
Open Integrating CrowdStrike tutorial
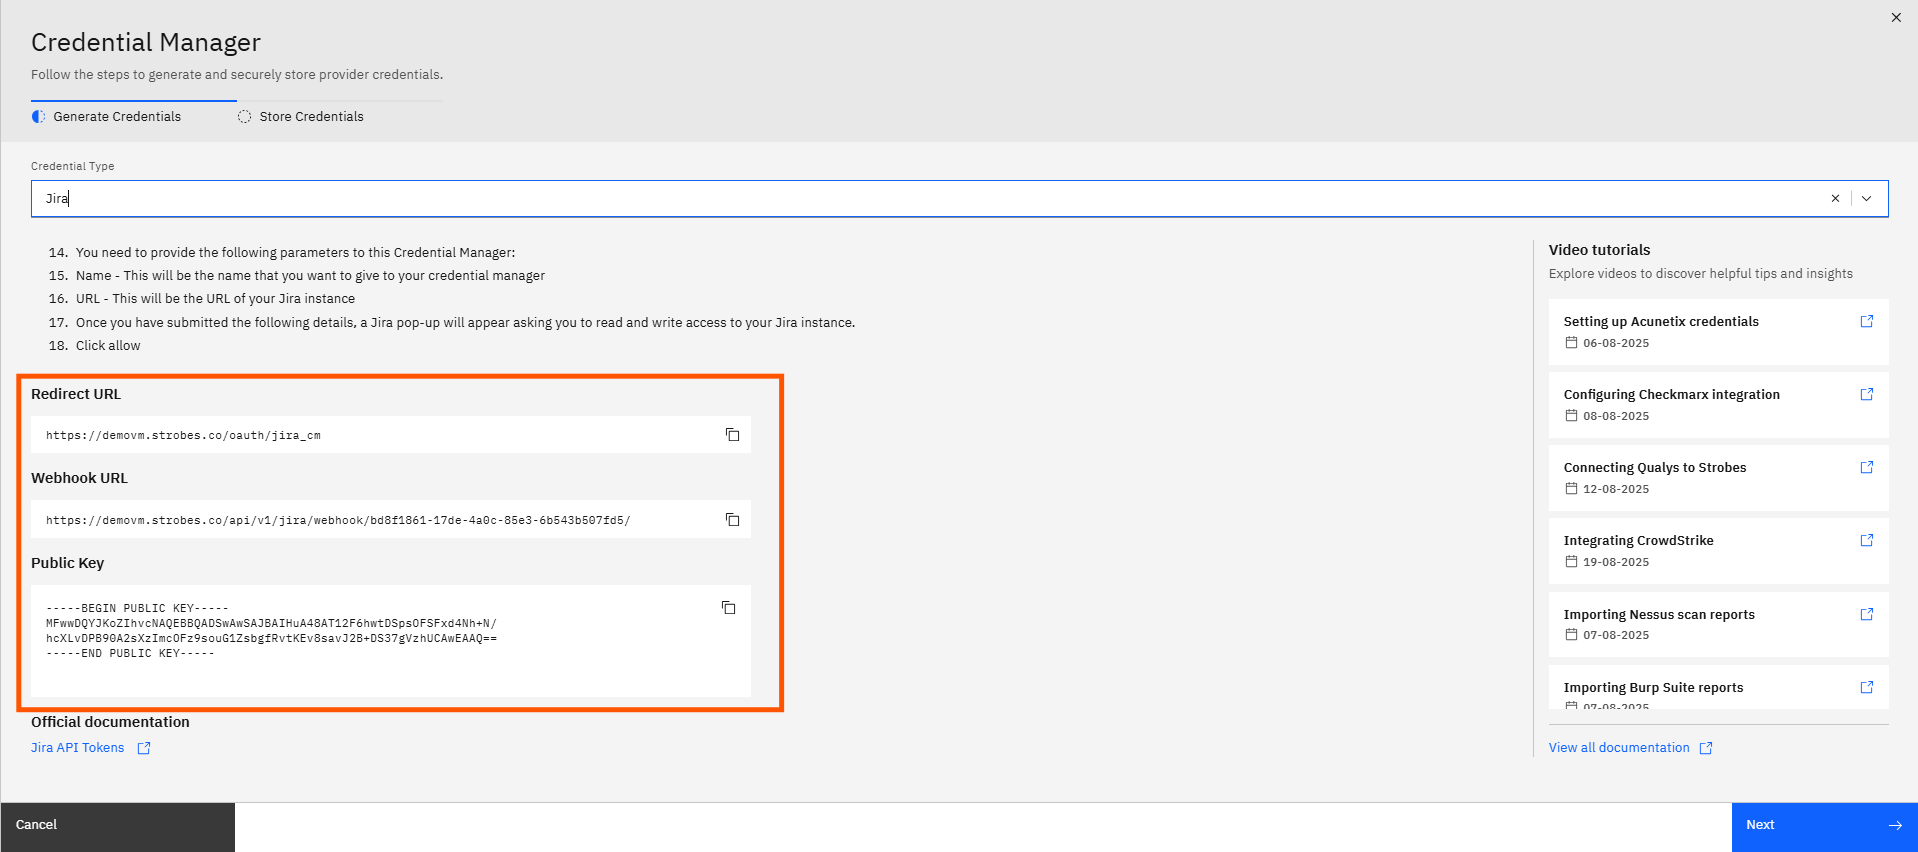pos(1718,550)
